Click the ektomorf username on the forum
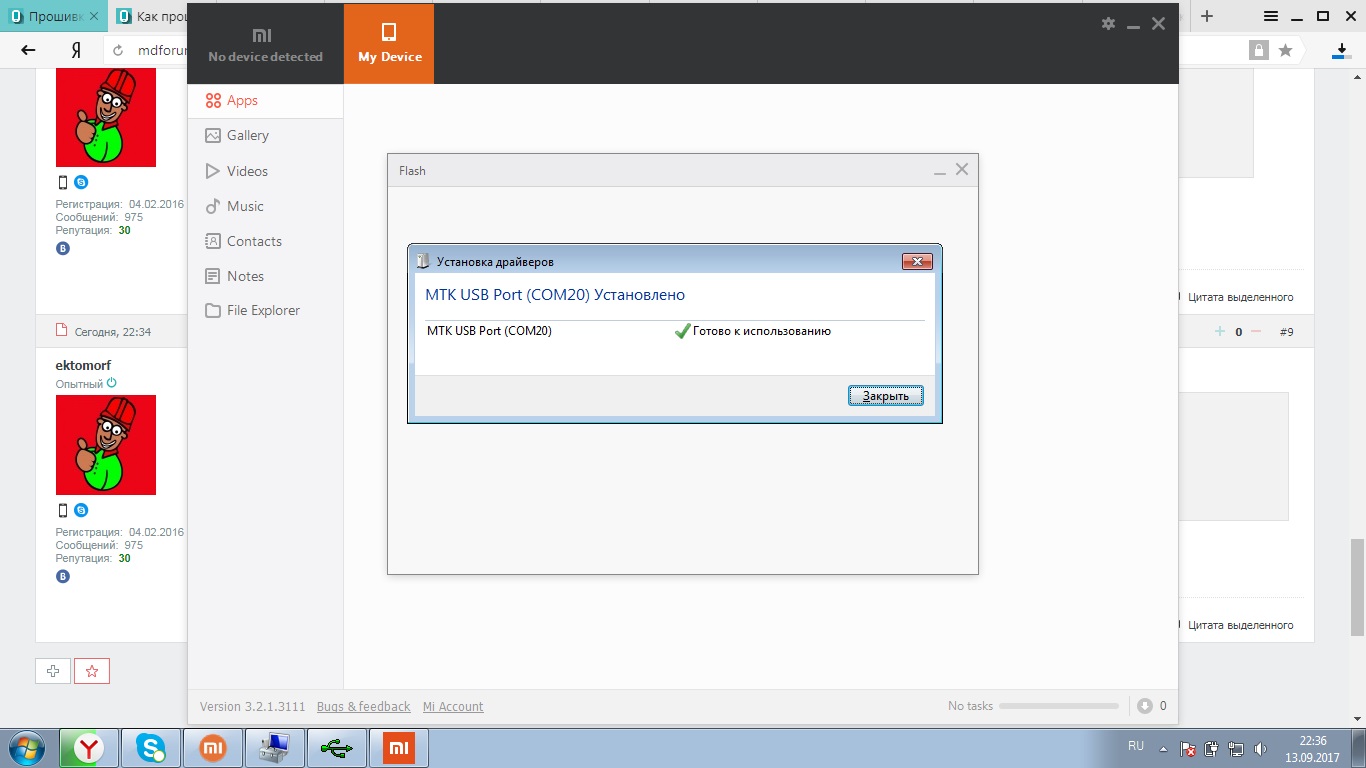 [83, 365]
